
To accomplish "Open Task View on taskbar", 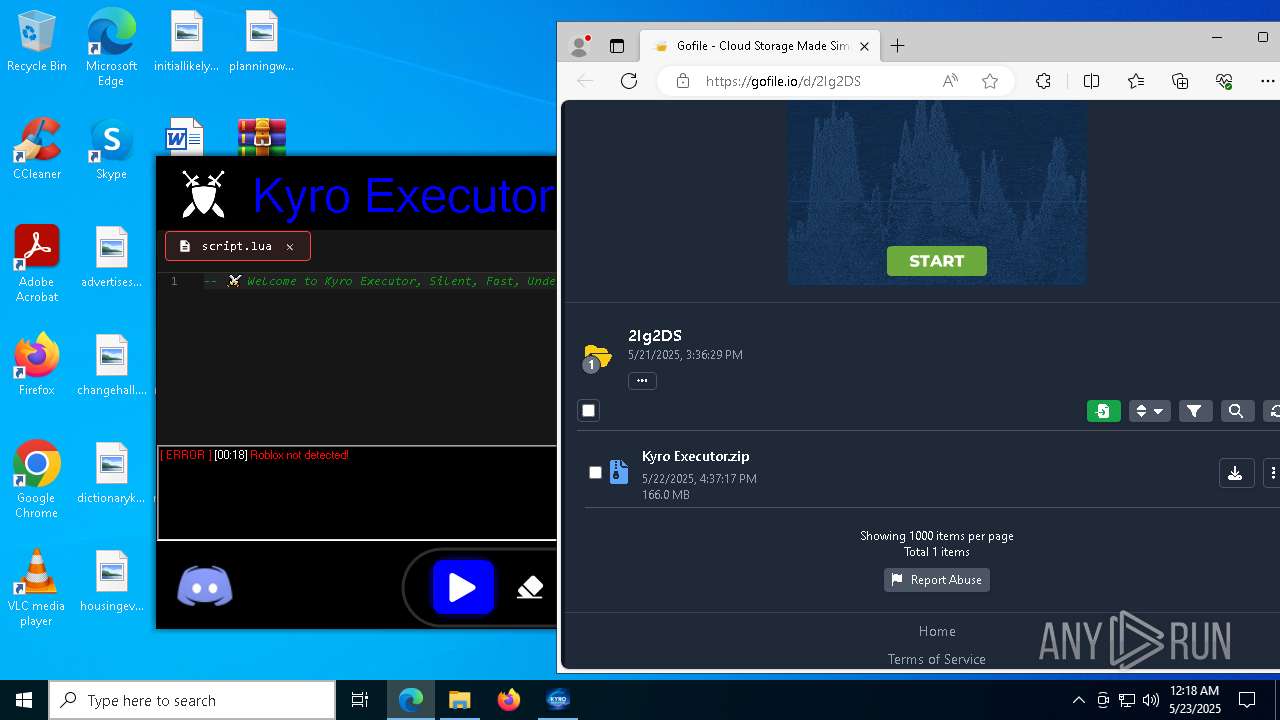I will point(360,700).
